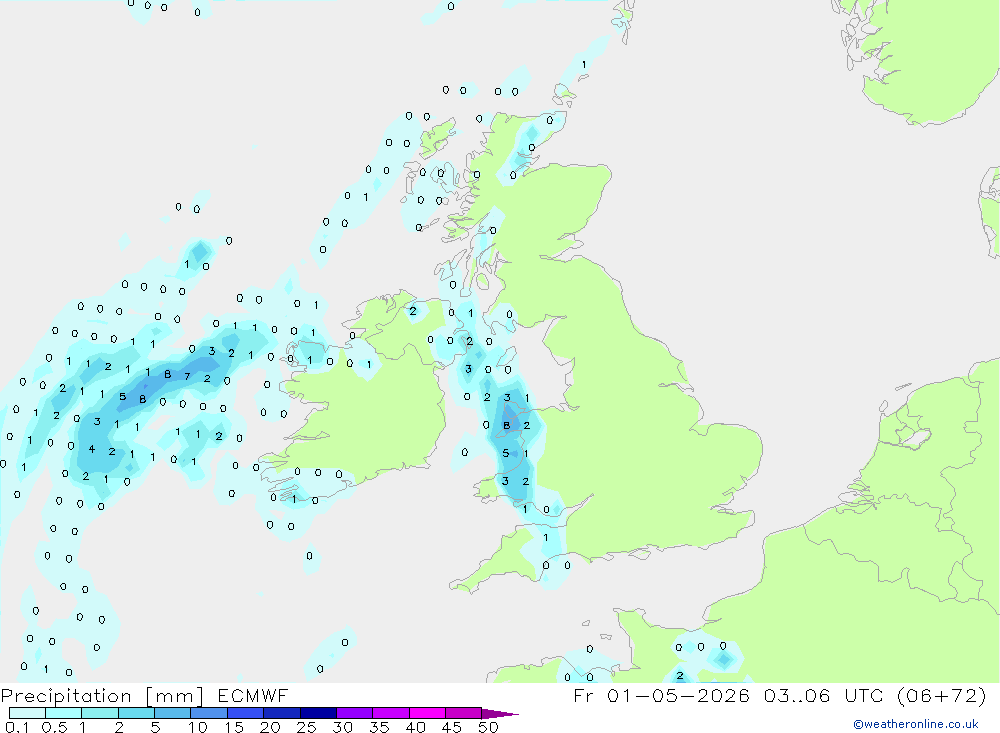Click the 30–35 mm legend color box
This screenshot has width=1000, height=733.
(x=354, y=713)
